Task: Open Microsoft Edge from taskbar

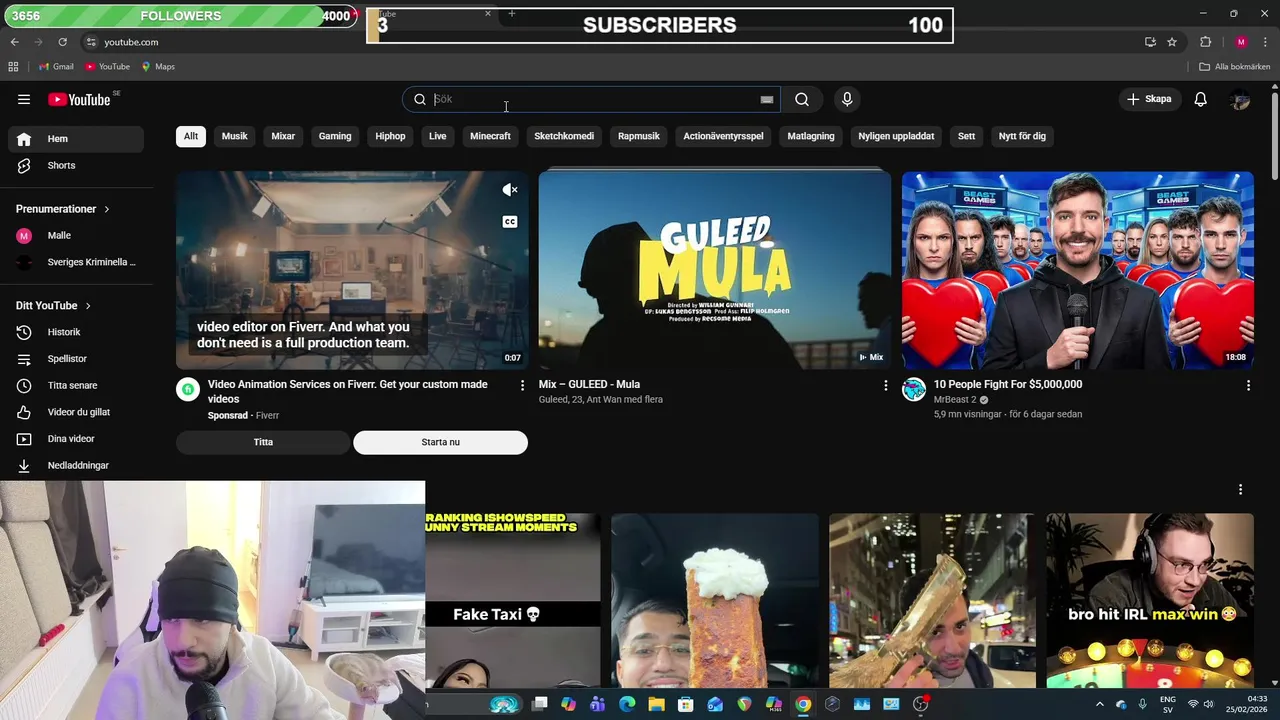Action: [x=627, y=704]
